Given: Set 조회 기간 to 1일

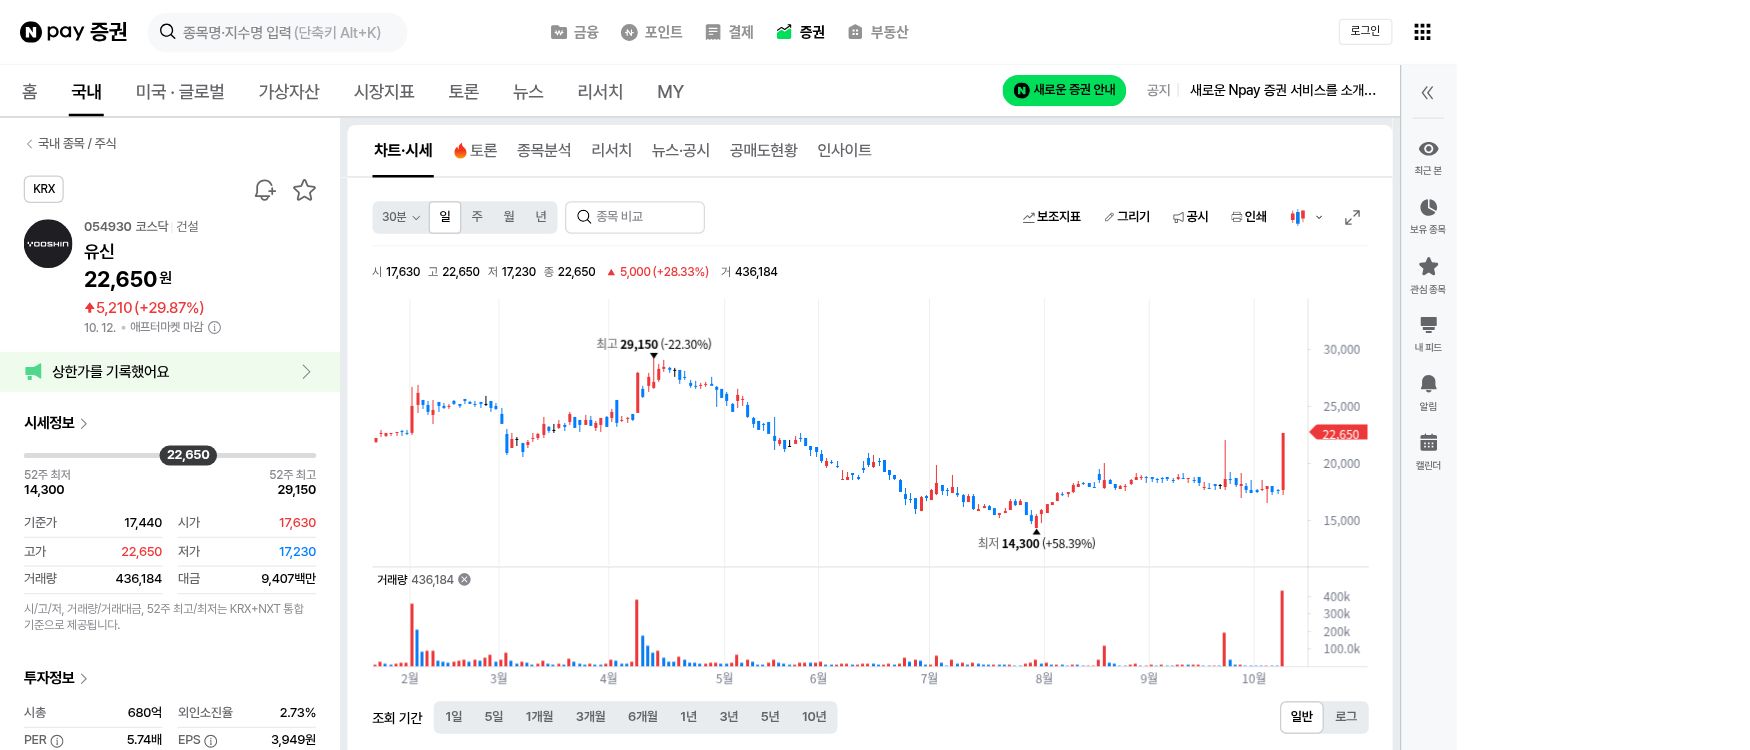Looking at the screenshot, I should pyautogui.click(x=454, y=717).
